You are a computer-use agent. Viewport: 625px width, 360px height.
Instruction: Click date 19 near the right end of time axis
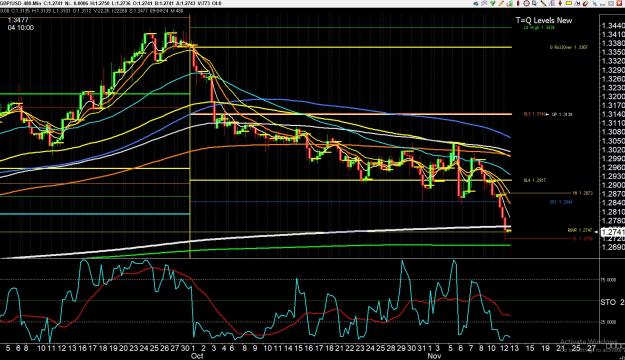545,348
